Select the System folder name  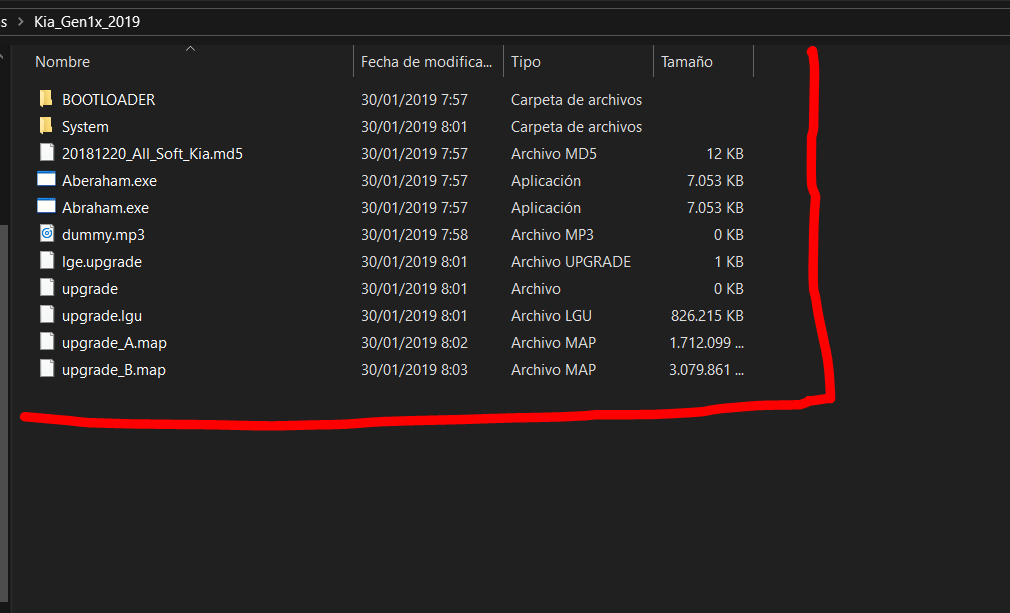[85, 127]
